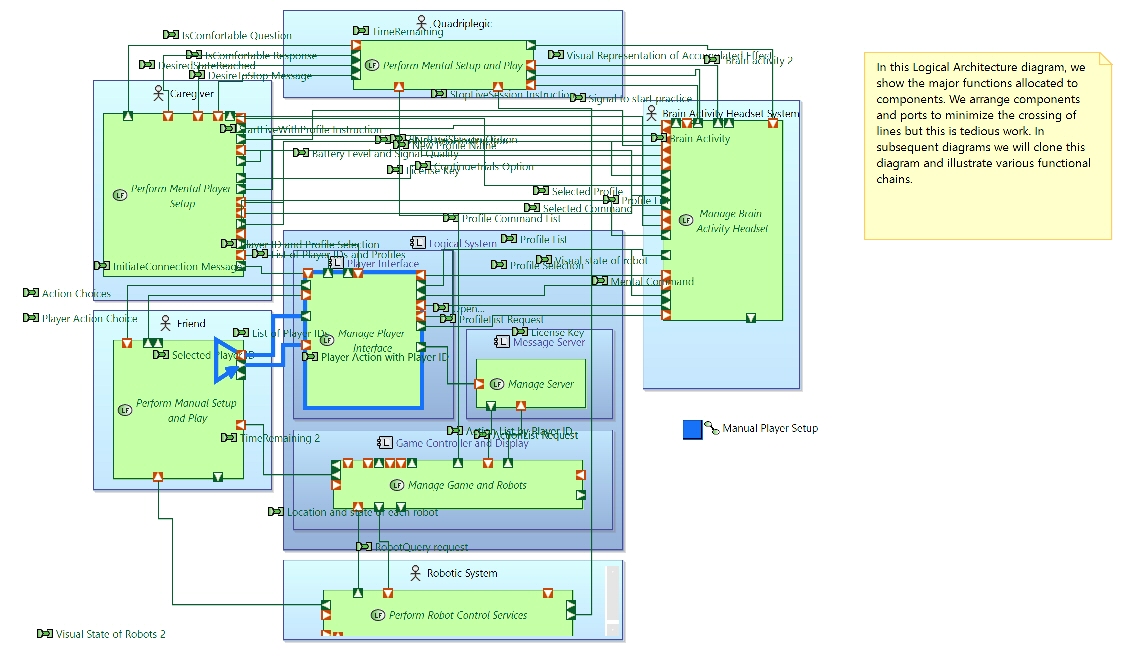1123x665 pixels.
Task: Click the functional chain icon beside Manual Player Setup
Action: point(711,428)
